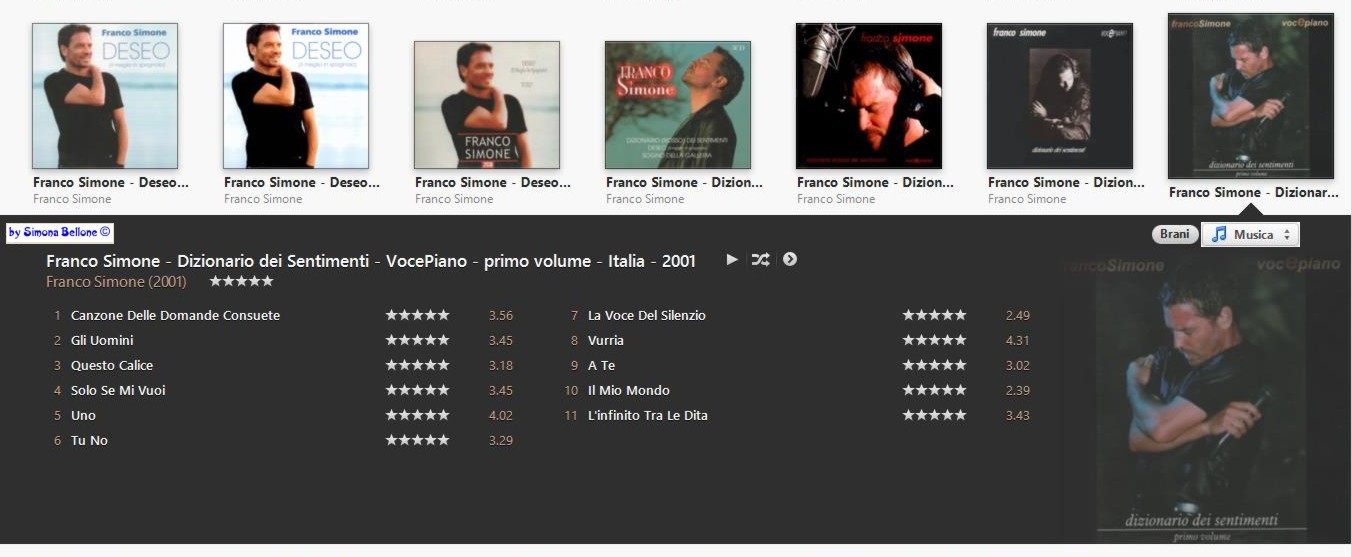Set star rating for Vurria
Screen dimensions: 1352x557
pos(935,340)
